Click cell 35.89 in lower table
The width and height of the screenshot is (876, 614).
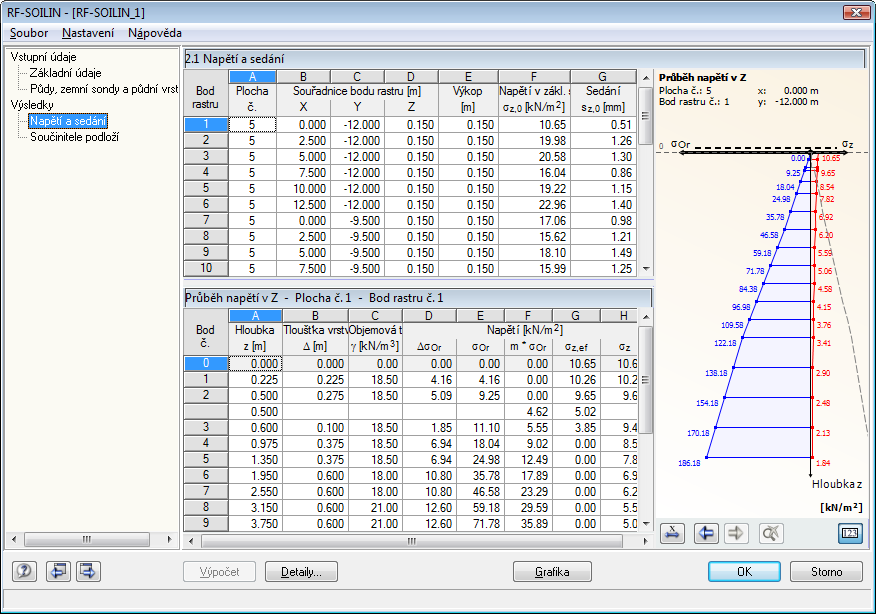[528, 523]
